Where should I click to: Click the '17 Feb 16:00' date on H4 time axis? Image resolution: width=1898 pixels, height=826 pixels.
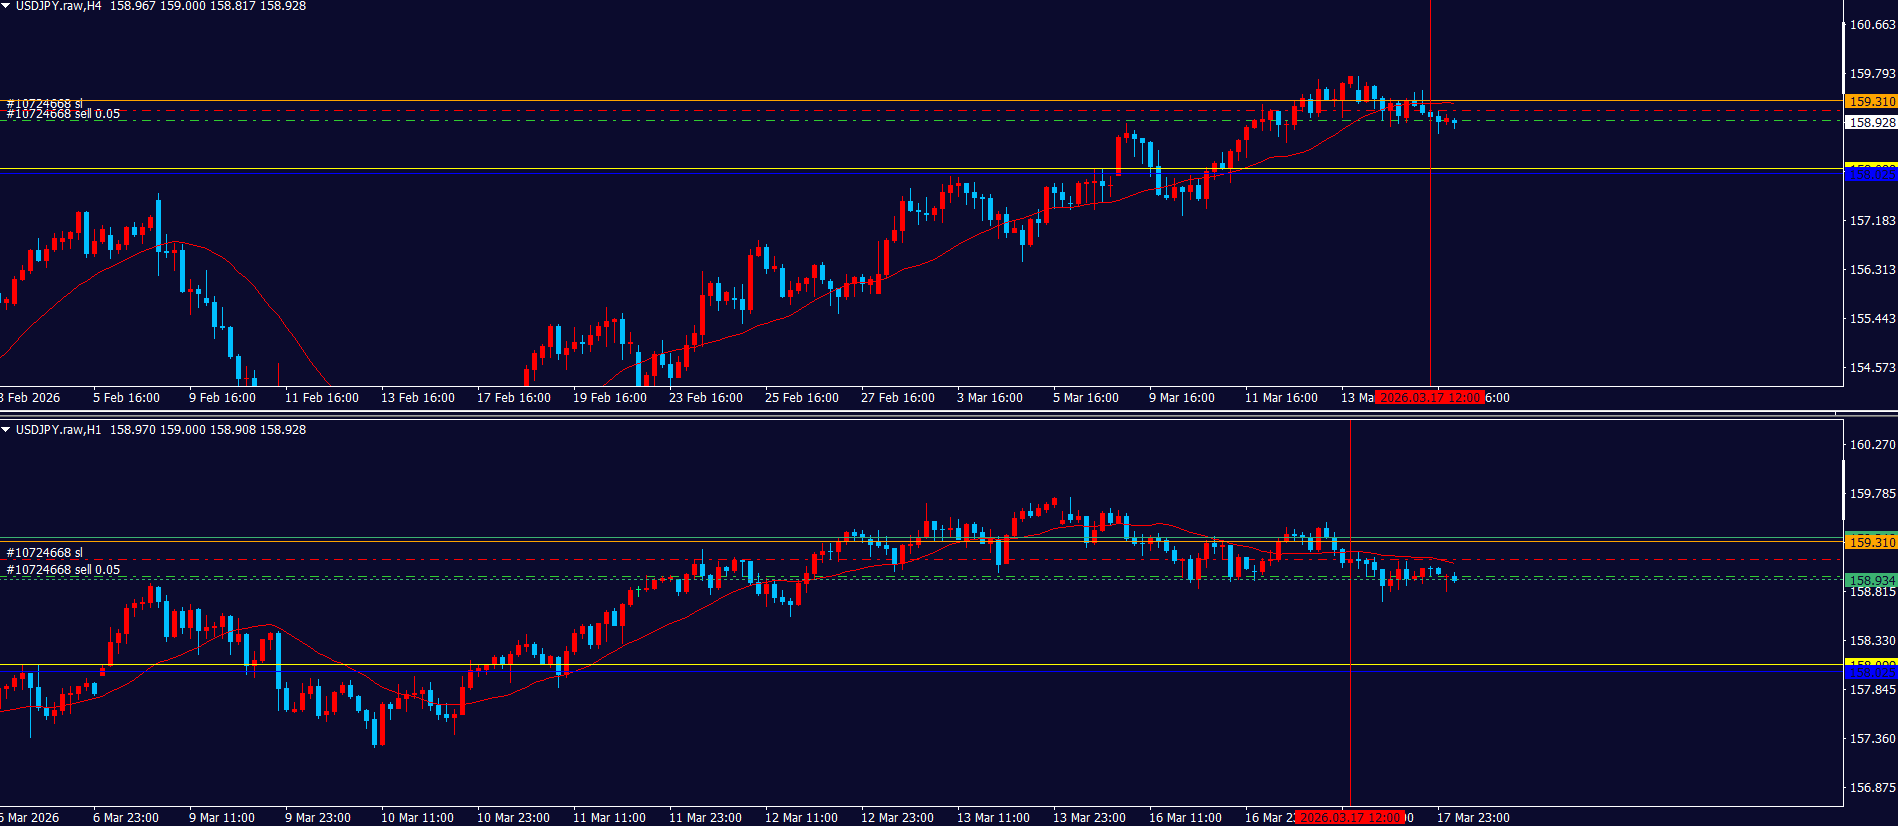tap(513, 398)
